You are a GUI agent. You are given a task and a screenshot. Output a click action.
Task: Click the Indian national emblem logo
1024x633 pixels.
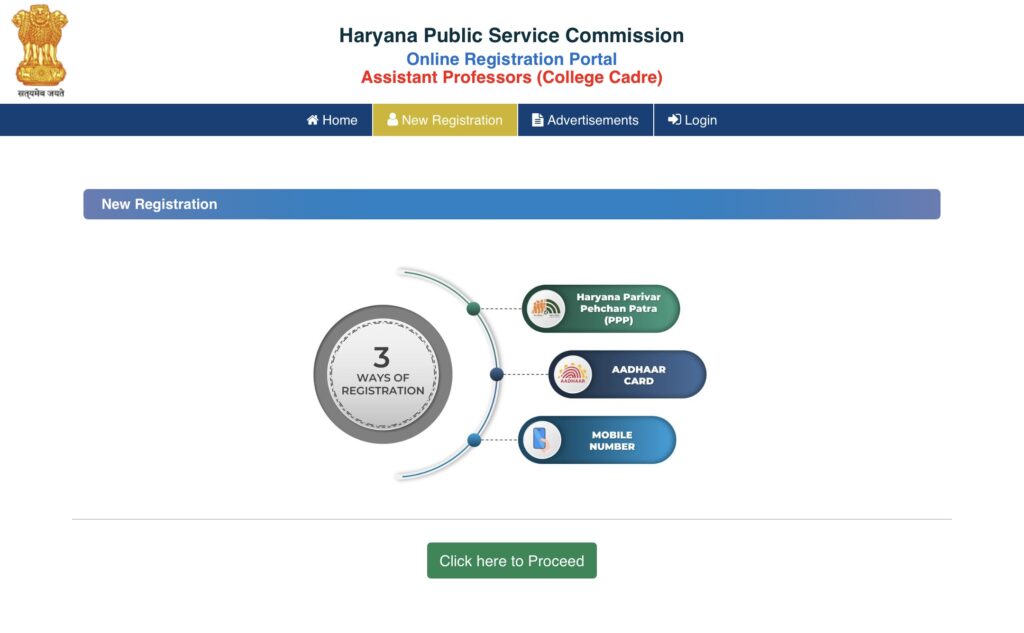tap(40, 51)
